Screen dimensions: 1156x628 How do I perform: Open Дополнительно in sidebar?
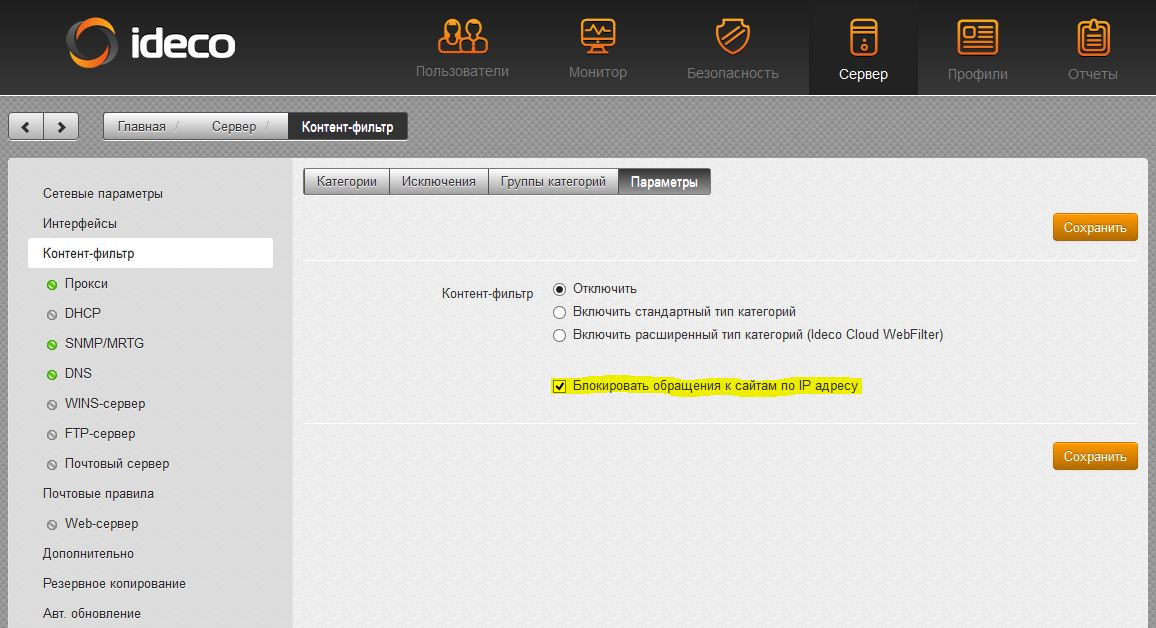pos(88,554)
